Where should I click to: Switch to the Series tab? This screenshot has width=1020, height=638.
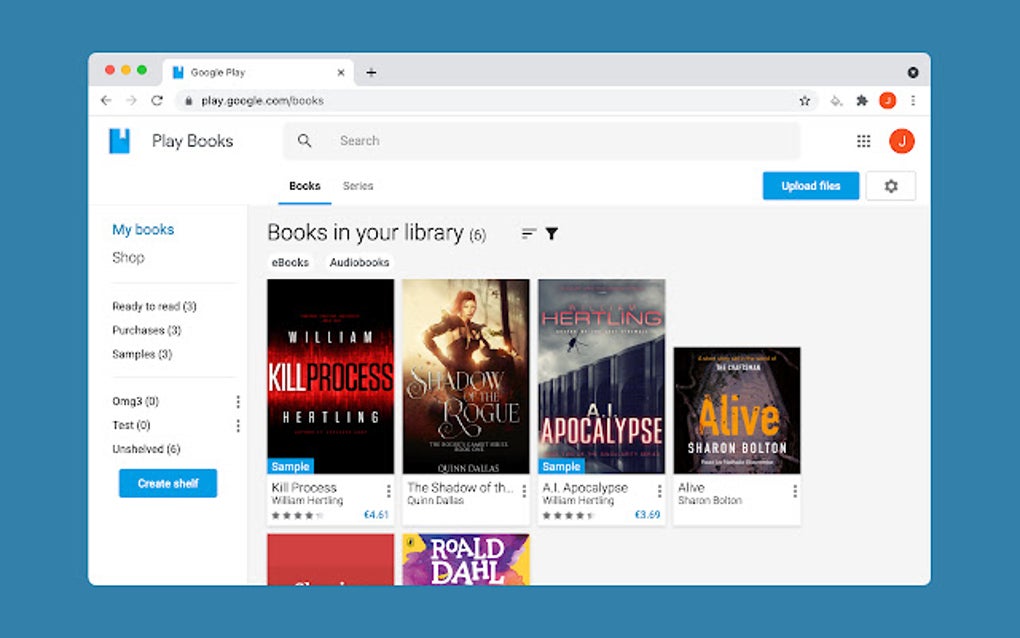358,186
